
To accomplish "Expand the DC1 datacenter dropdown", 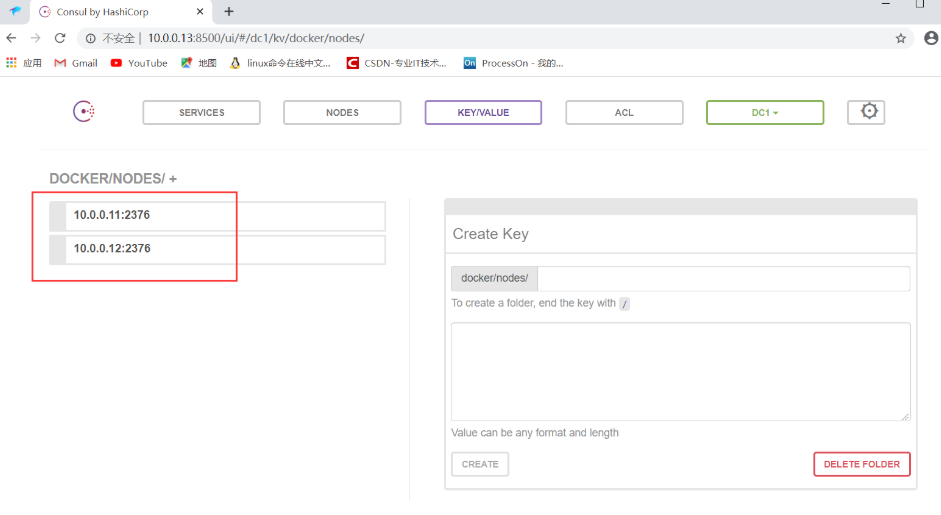I will coord(765,112).
